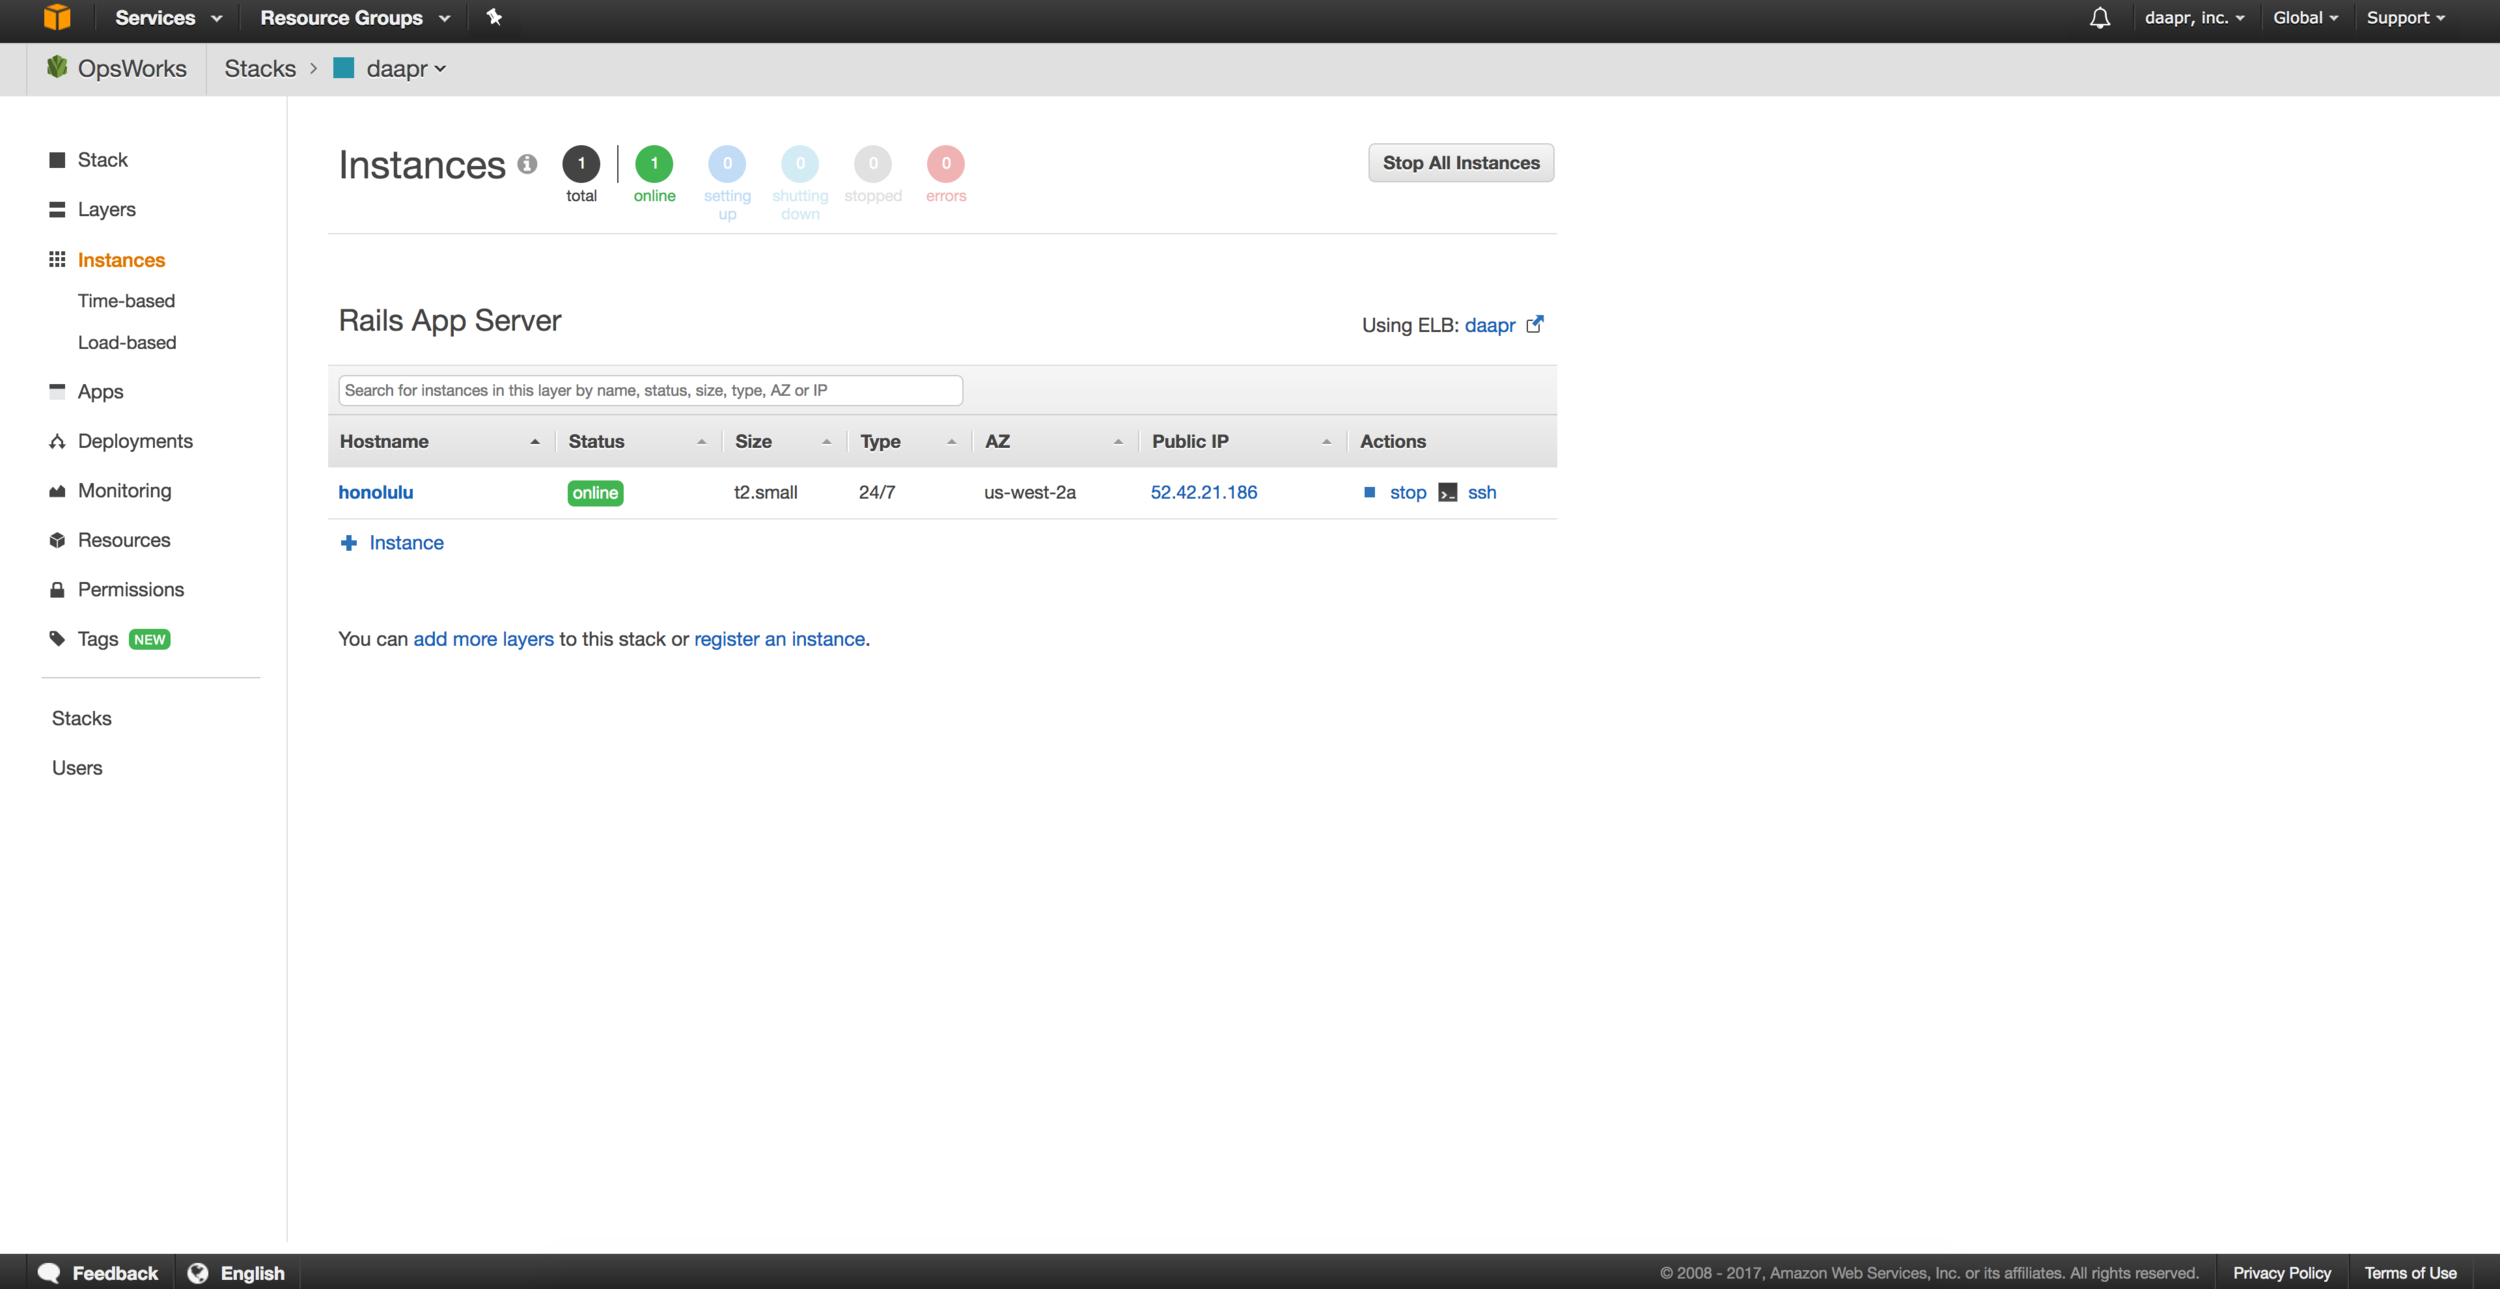Viewport: 2500px width, 1289px height.
Task: Click the t2.small size cell
Action: 765,492
